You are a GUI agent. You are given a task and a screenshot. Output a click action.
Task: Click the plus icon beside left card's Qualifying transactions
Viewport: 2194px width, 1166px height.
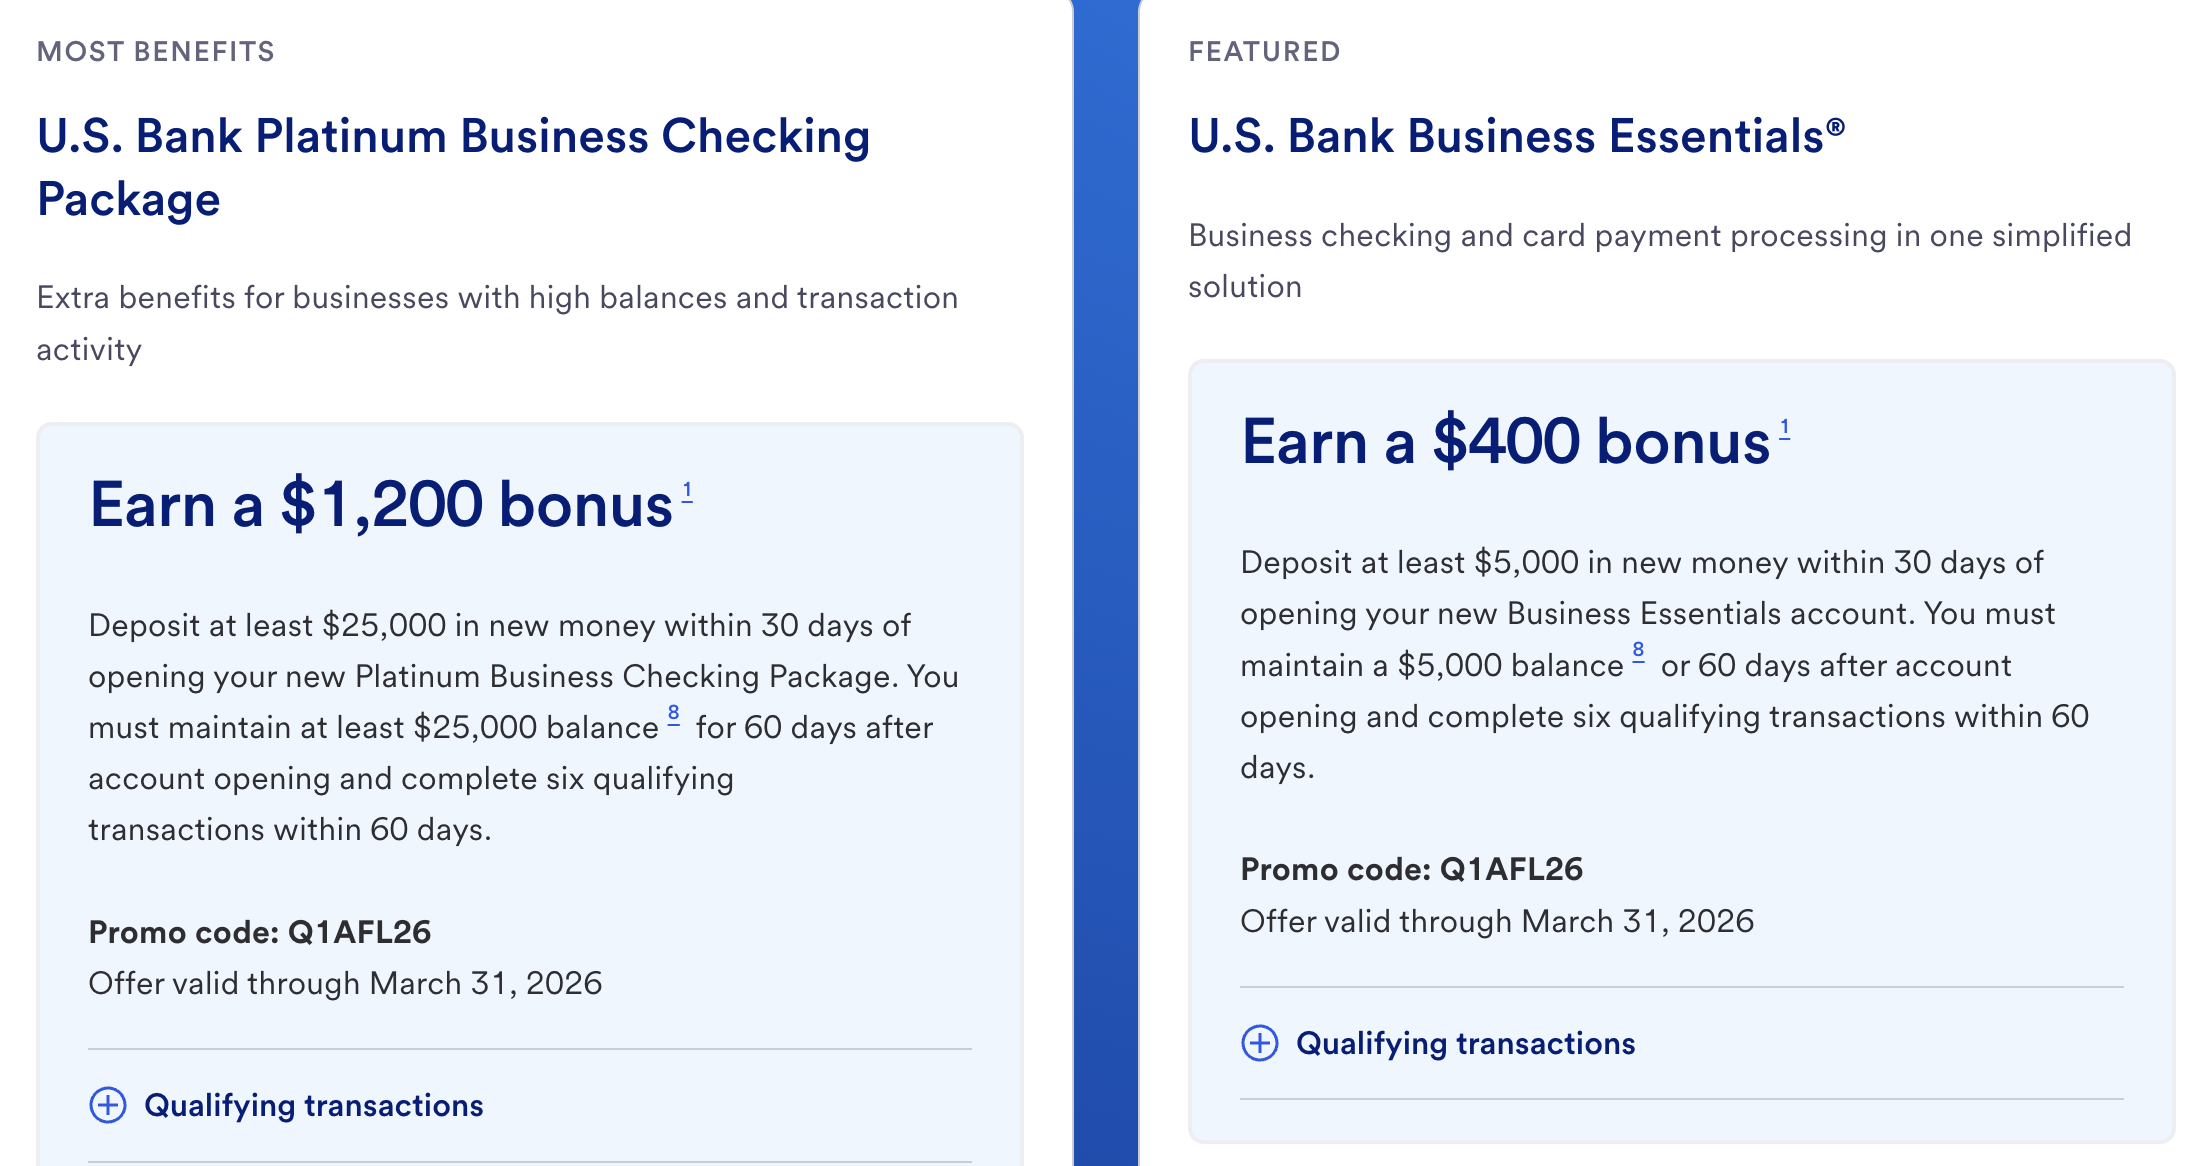coord(107,1106)
